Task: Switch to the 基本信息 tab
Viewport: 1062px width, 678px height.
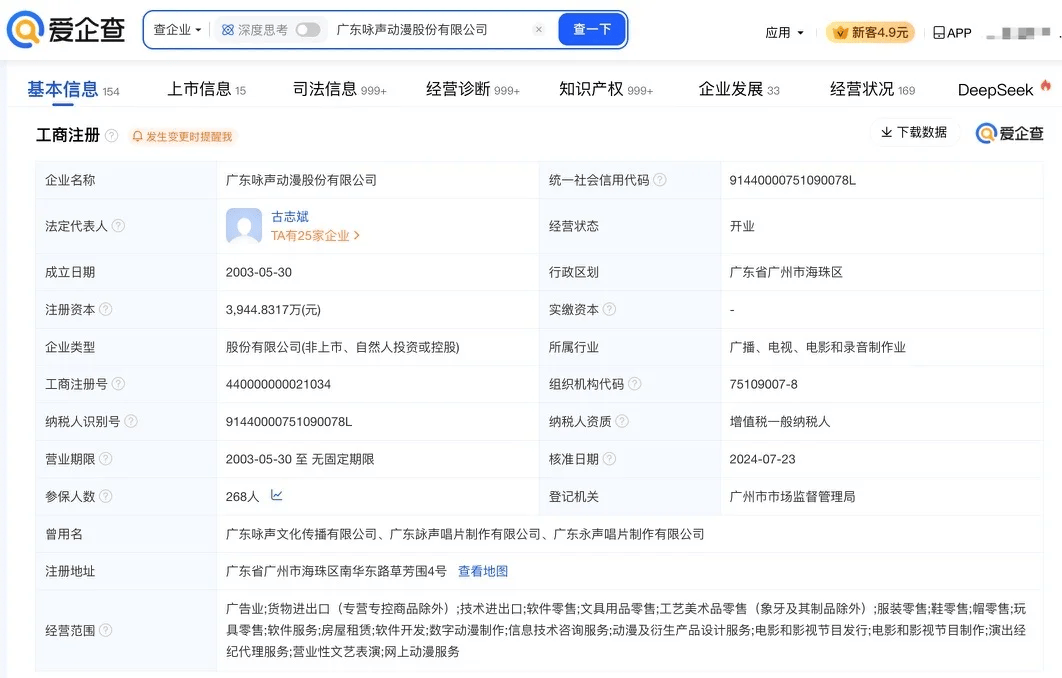Action: 73,89
